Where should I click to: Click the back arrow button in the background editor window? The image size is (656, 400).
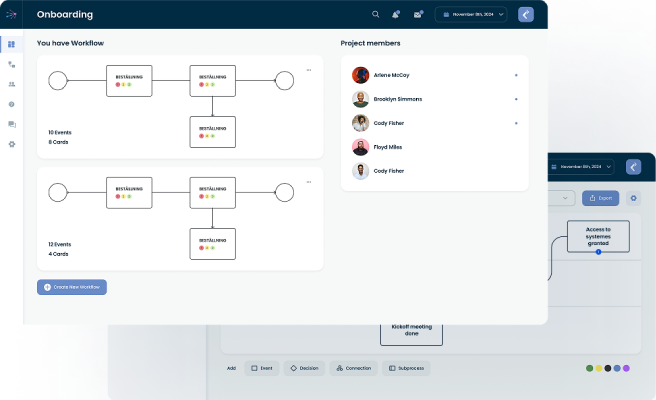tap(633, 167)
